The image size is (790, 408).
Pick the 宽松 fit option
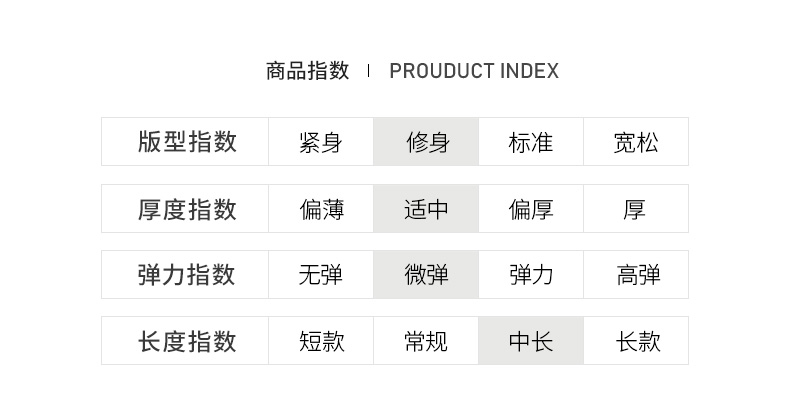click(x=635, y=142)
